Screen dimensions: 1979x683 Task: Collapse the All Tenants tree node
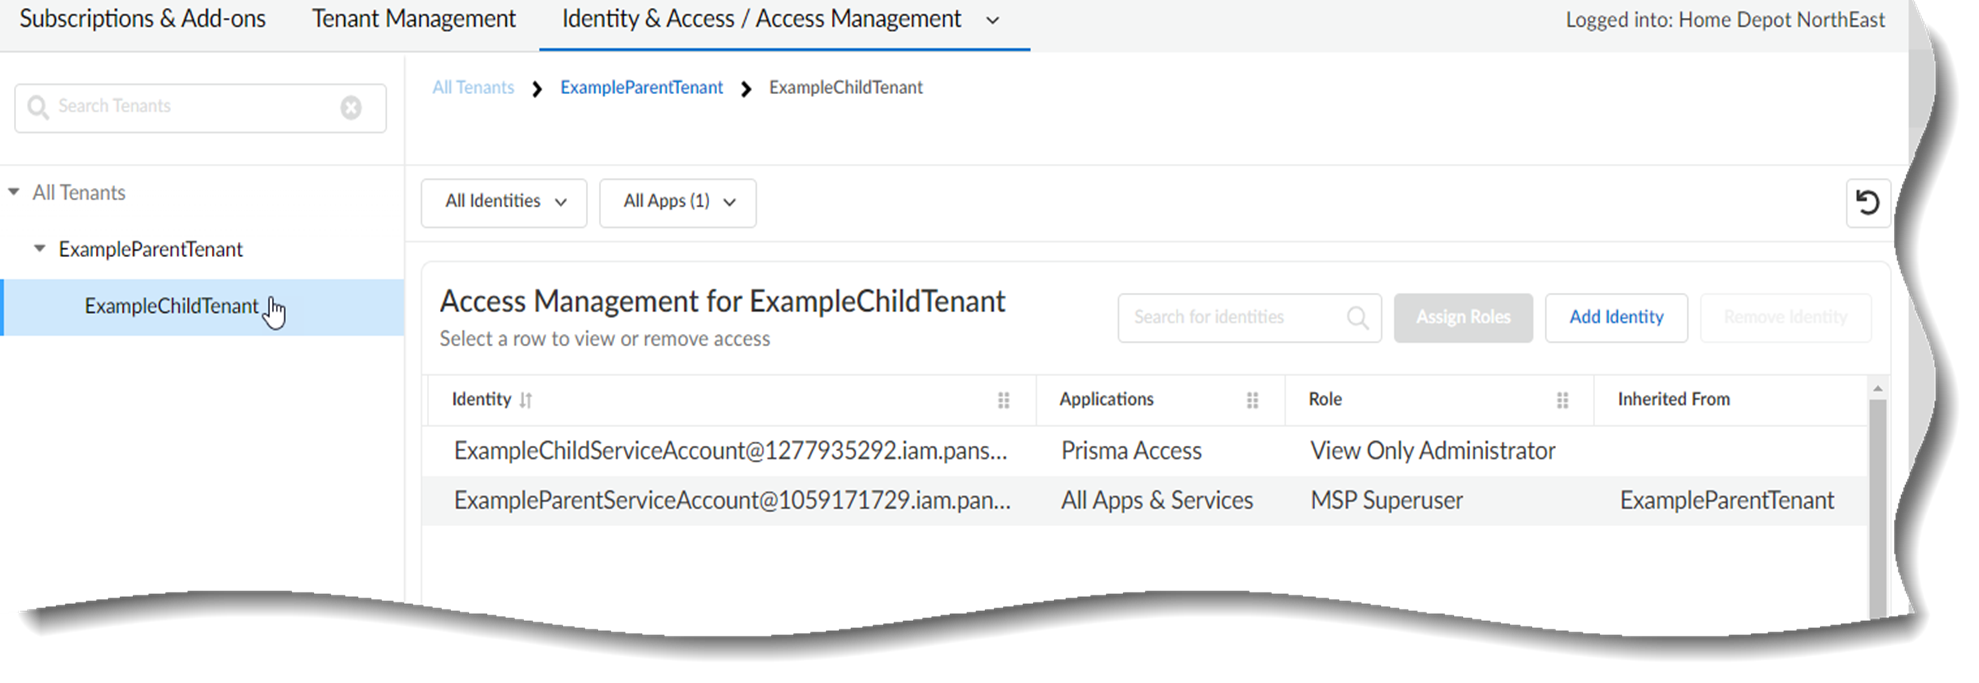14,192
